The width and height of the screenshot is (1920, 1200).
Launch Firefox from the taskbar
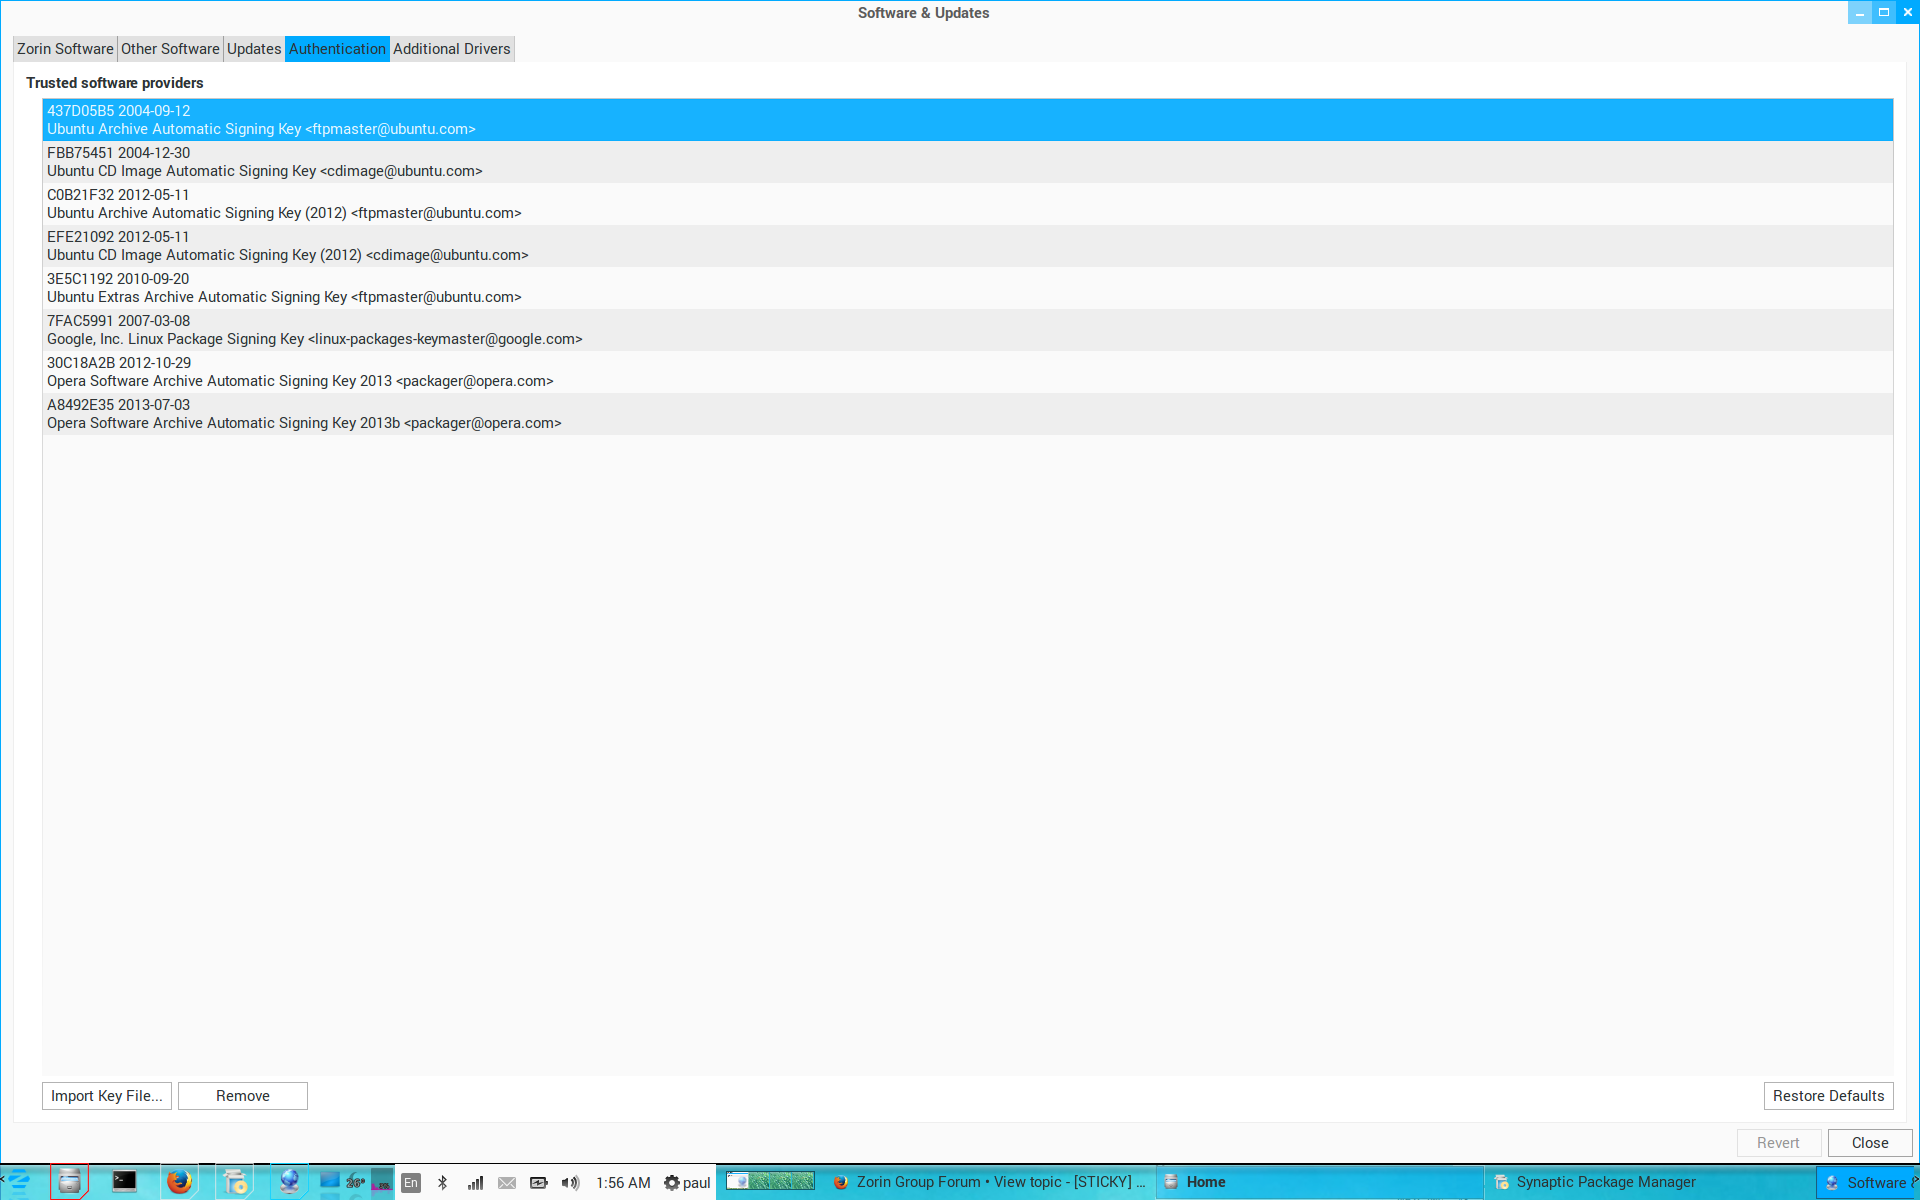pos(179,1182)
